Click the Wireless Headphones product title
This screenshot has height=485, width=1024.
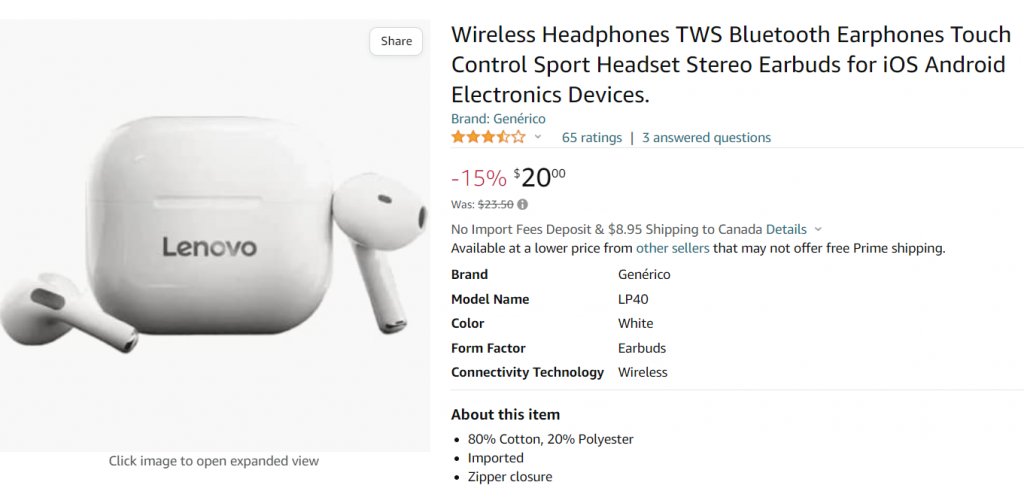click(x=730, y=65)
